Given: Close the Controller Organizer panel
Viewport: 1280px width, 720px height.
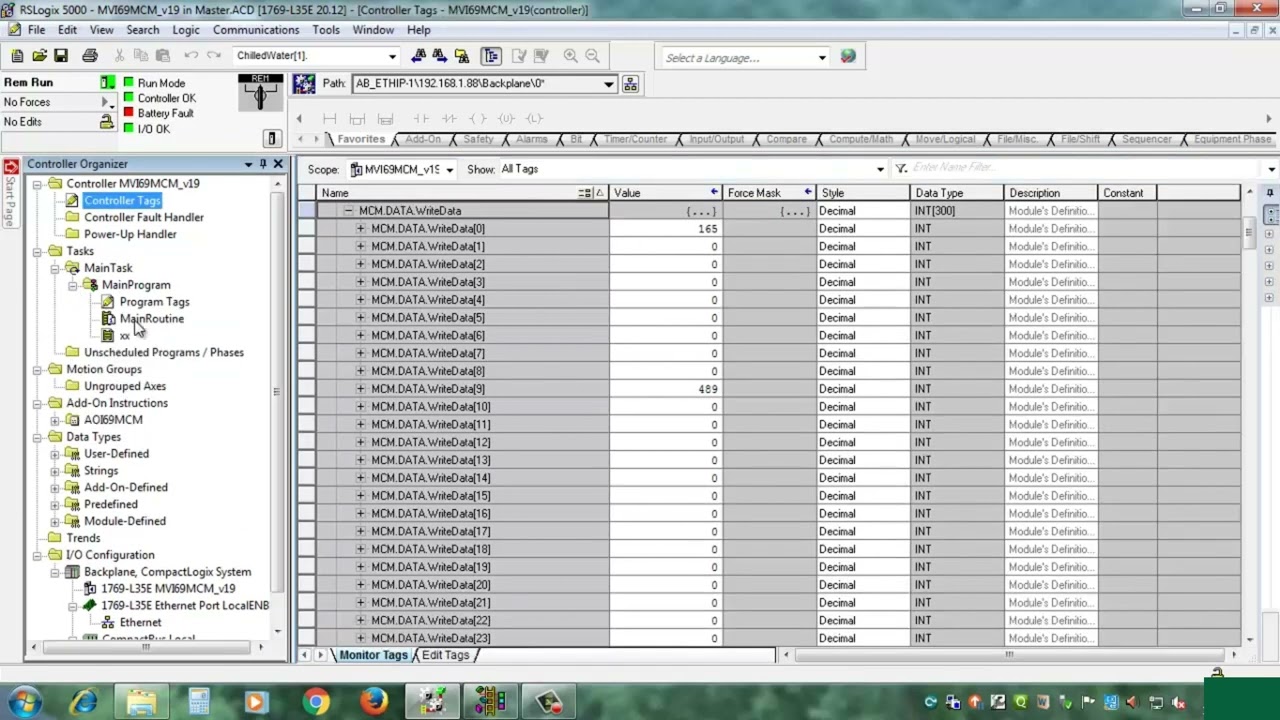Looking at the screenshot, I should tap(278, 164).
